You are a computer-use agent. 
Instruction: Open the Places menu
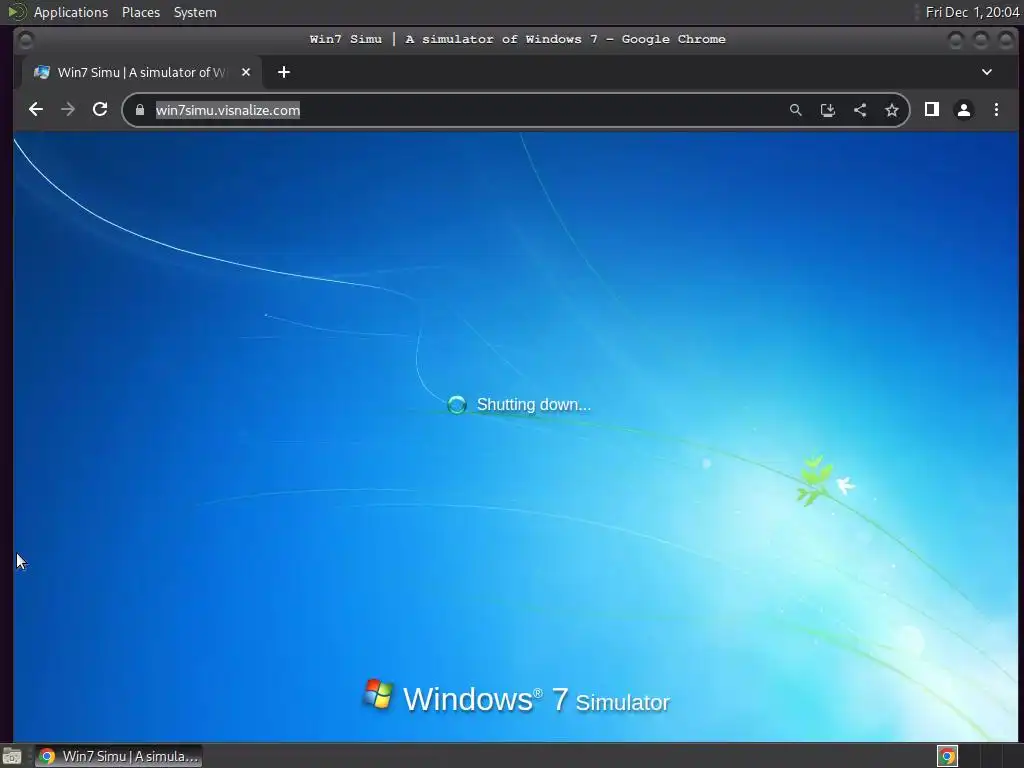coord(141,12)
